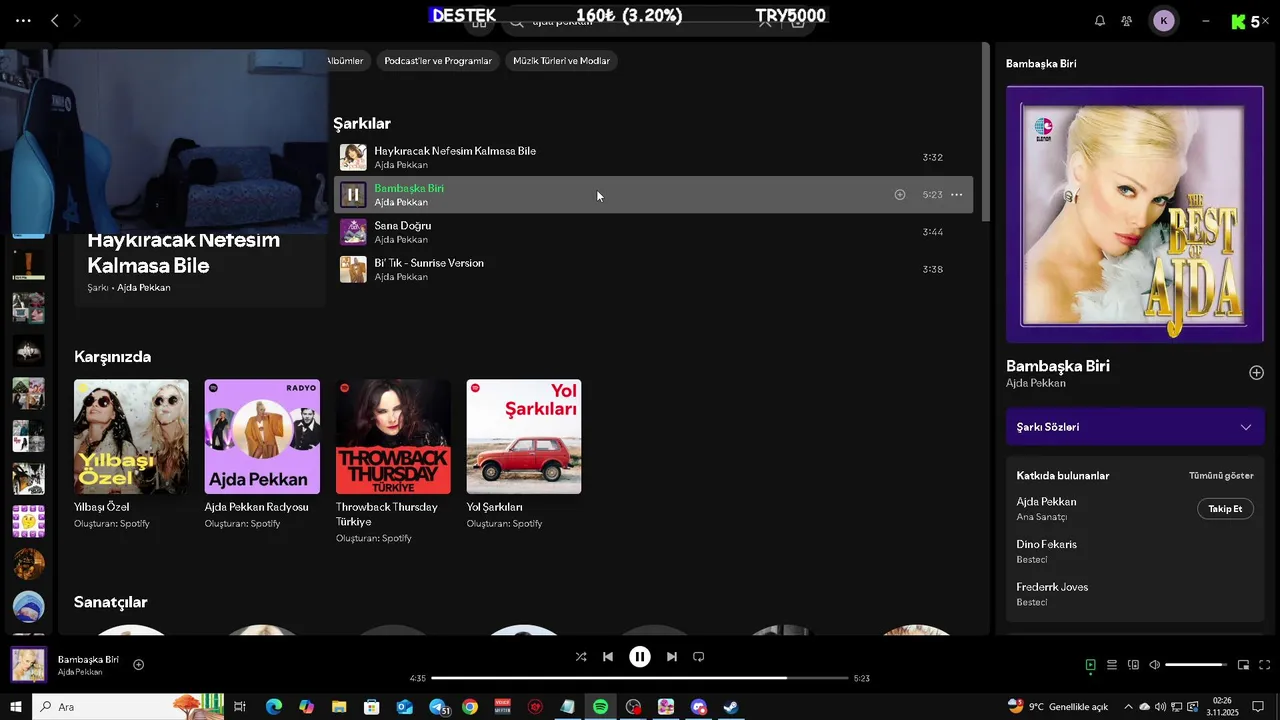1280x720 pixels.
Task: Click Sana Doğru album thumbnail
Action: pos(353,232)
